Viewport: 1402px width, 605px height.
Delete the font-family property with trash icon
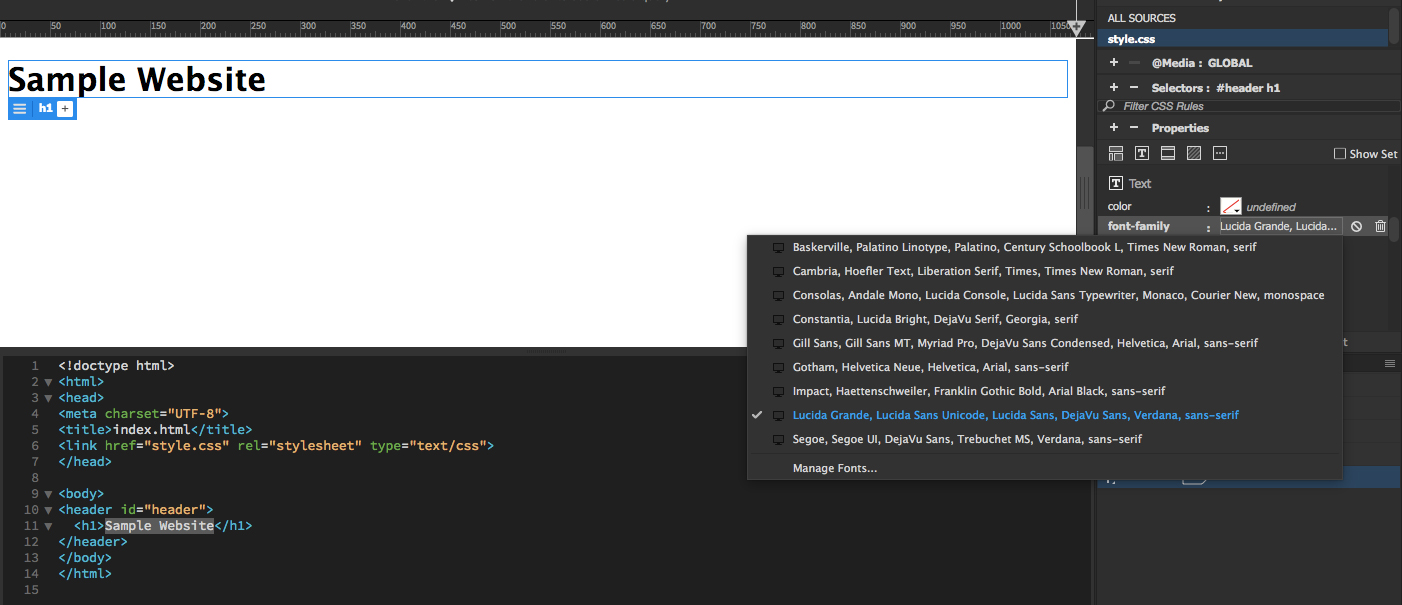(x=1380, y=227)
